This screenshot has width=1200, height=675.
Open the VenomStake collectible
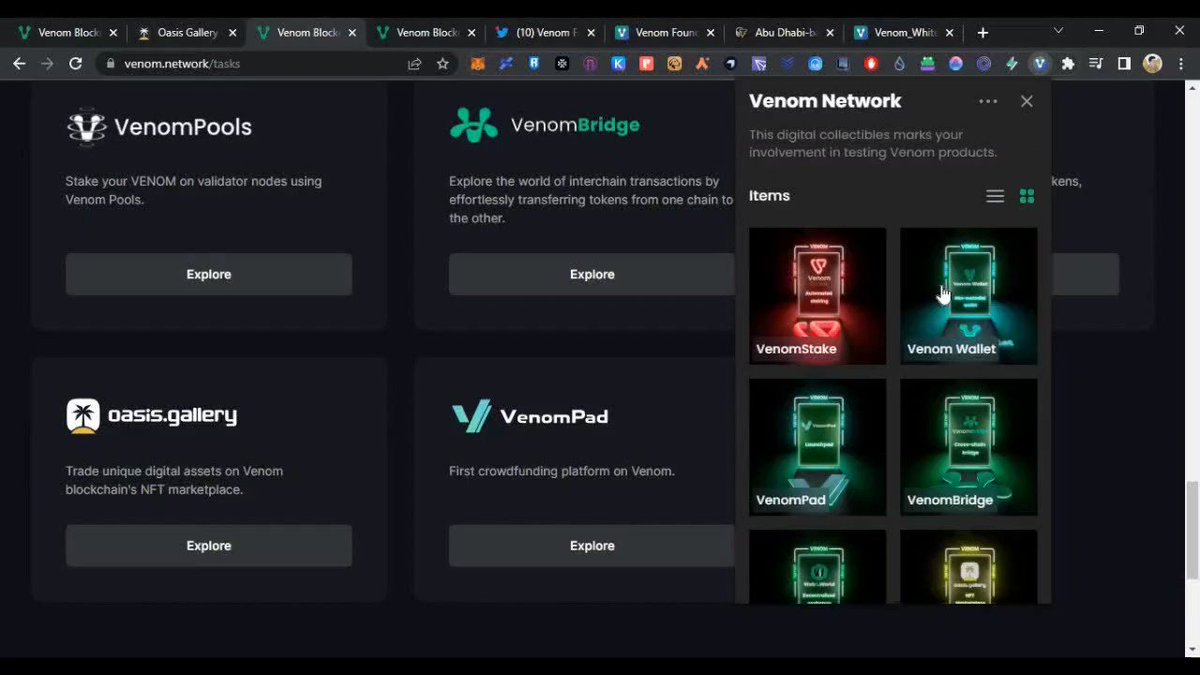817,296
